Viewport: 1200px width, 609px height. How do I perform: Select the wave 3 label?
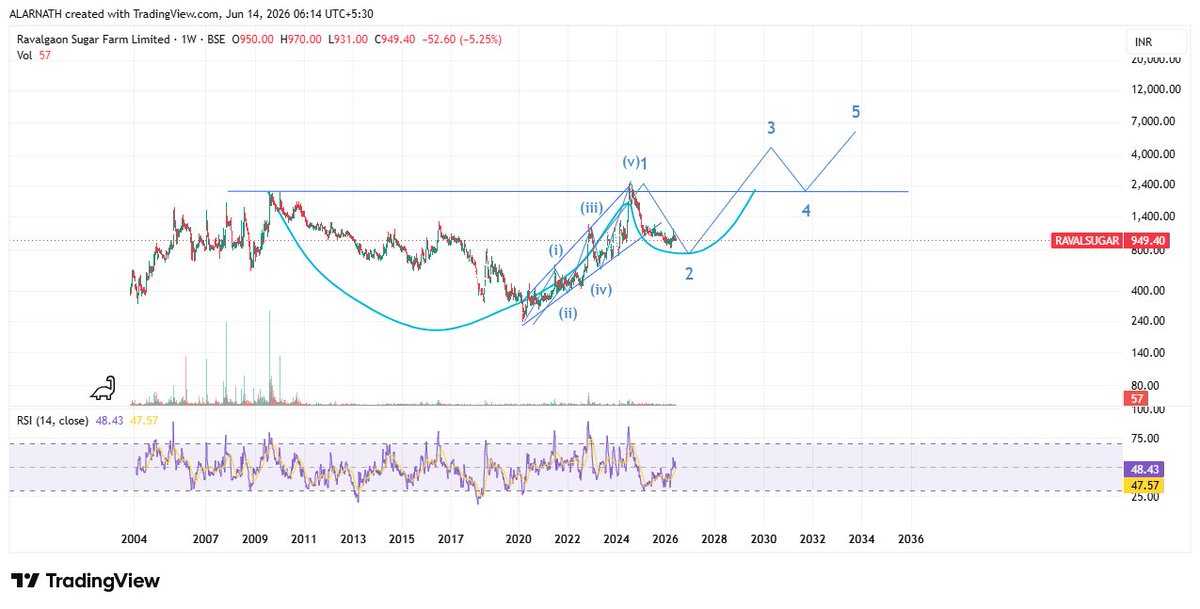coord(771,128)
